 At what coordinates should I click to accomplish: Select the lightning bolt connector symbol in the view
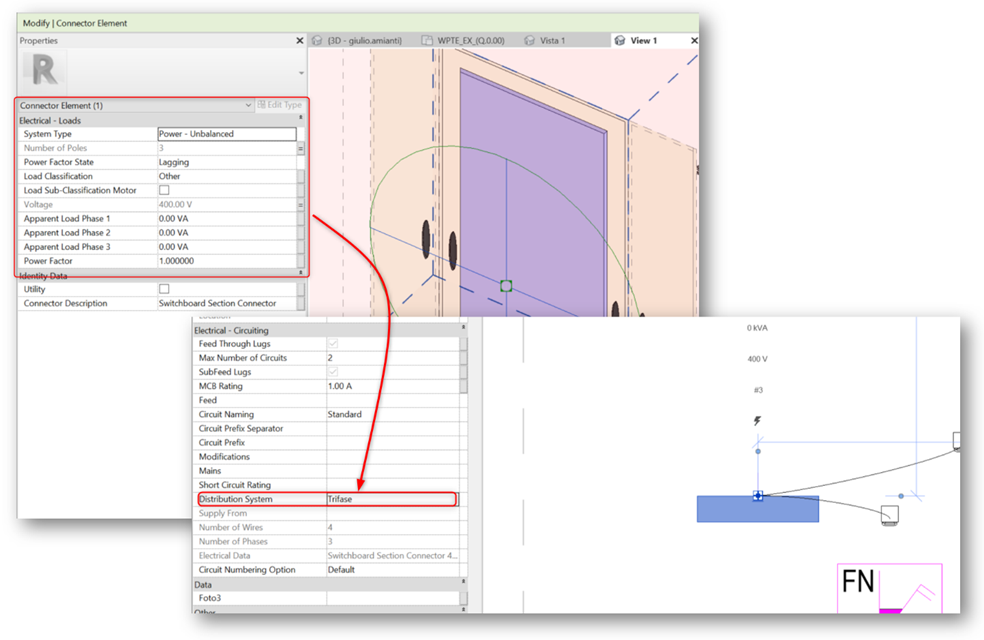(755, 421)
